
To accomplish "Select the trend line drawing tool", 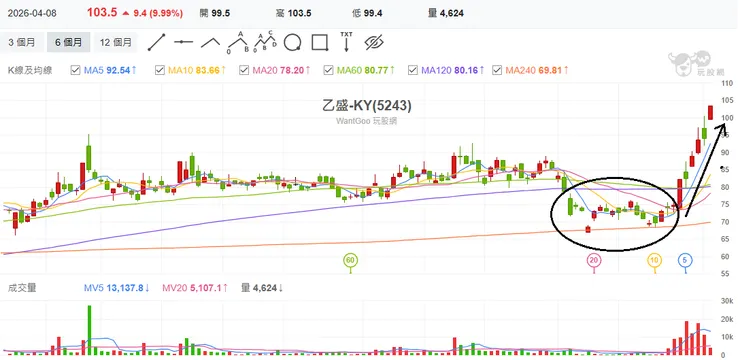I will (x=156, y=42).
